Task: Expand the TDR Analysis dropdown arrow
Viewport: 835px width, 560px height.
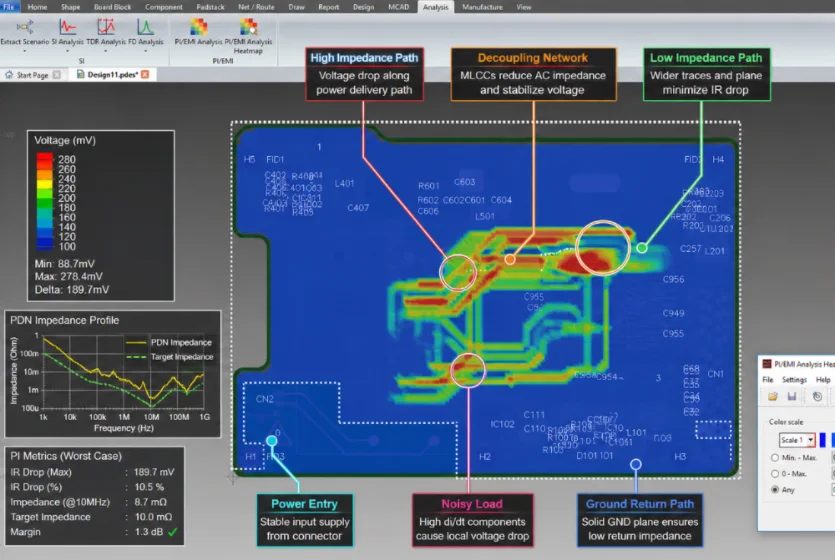Action: [x=106, y=51]
